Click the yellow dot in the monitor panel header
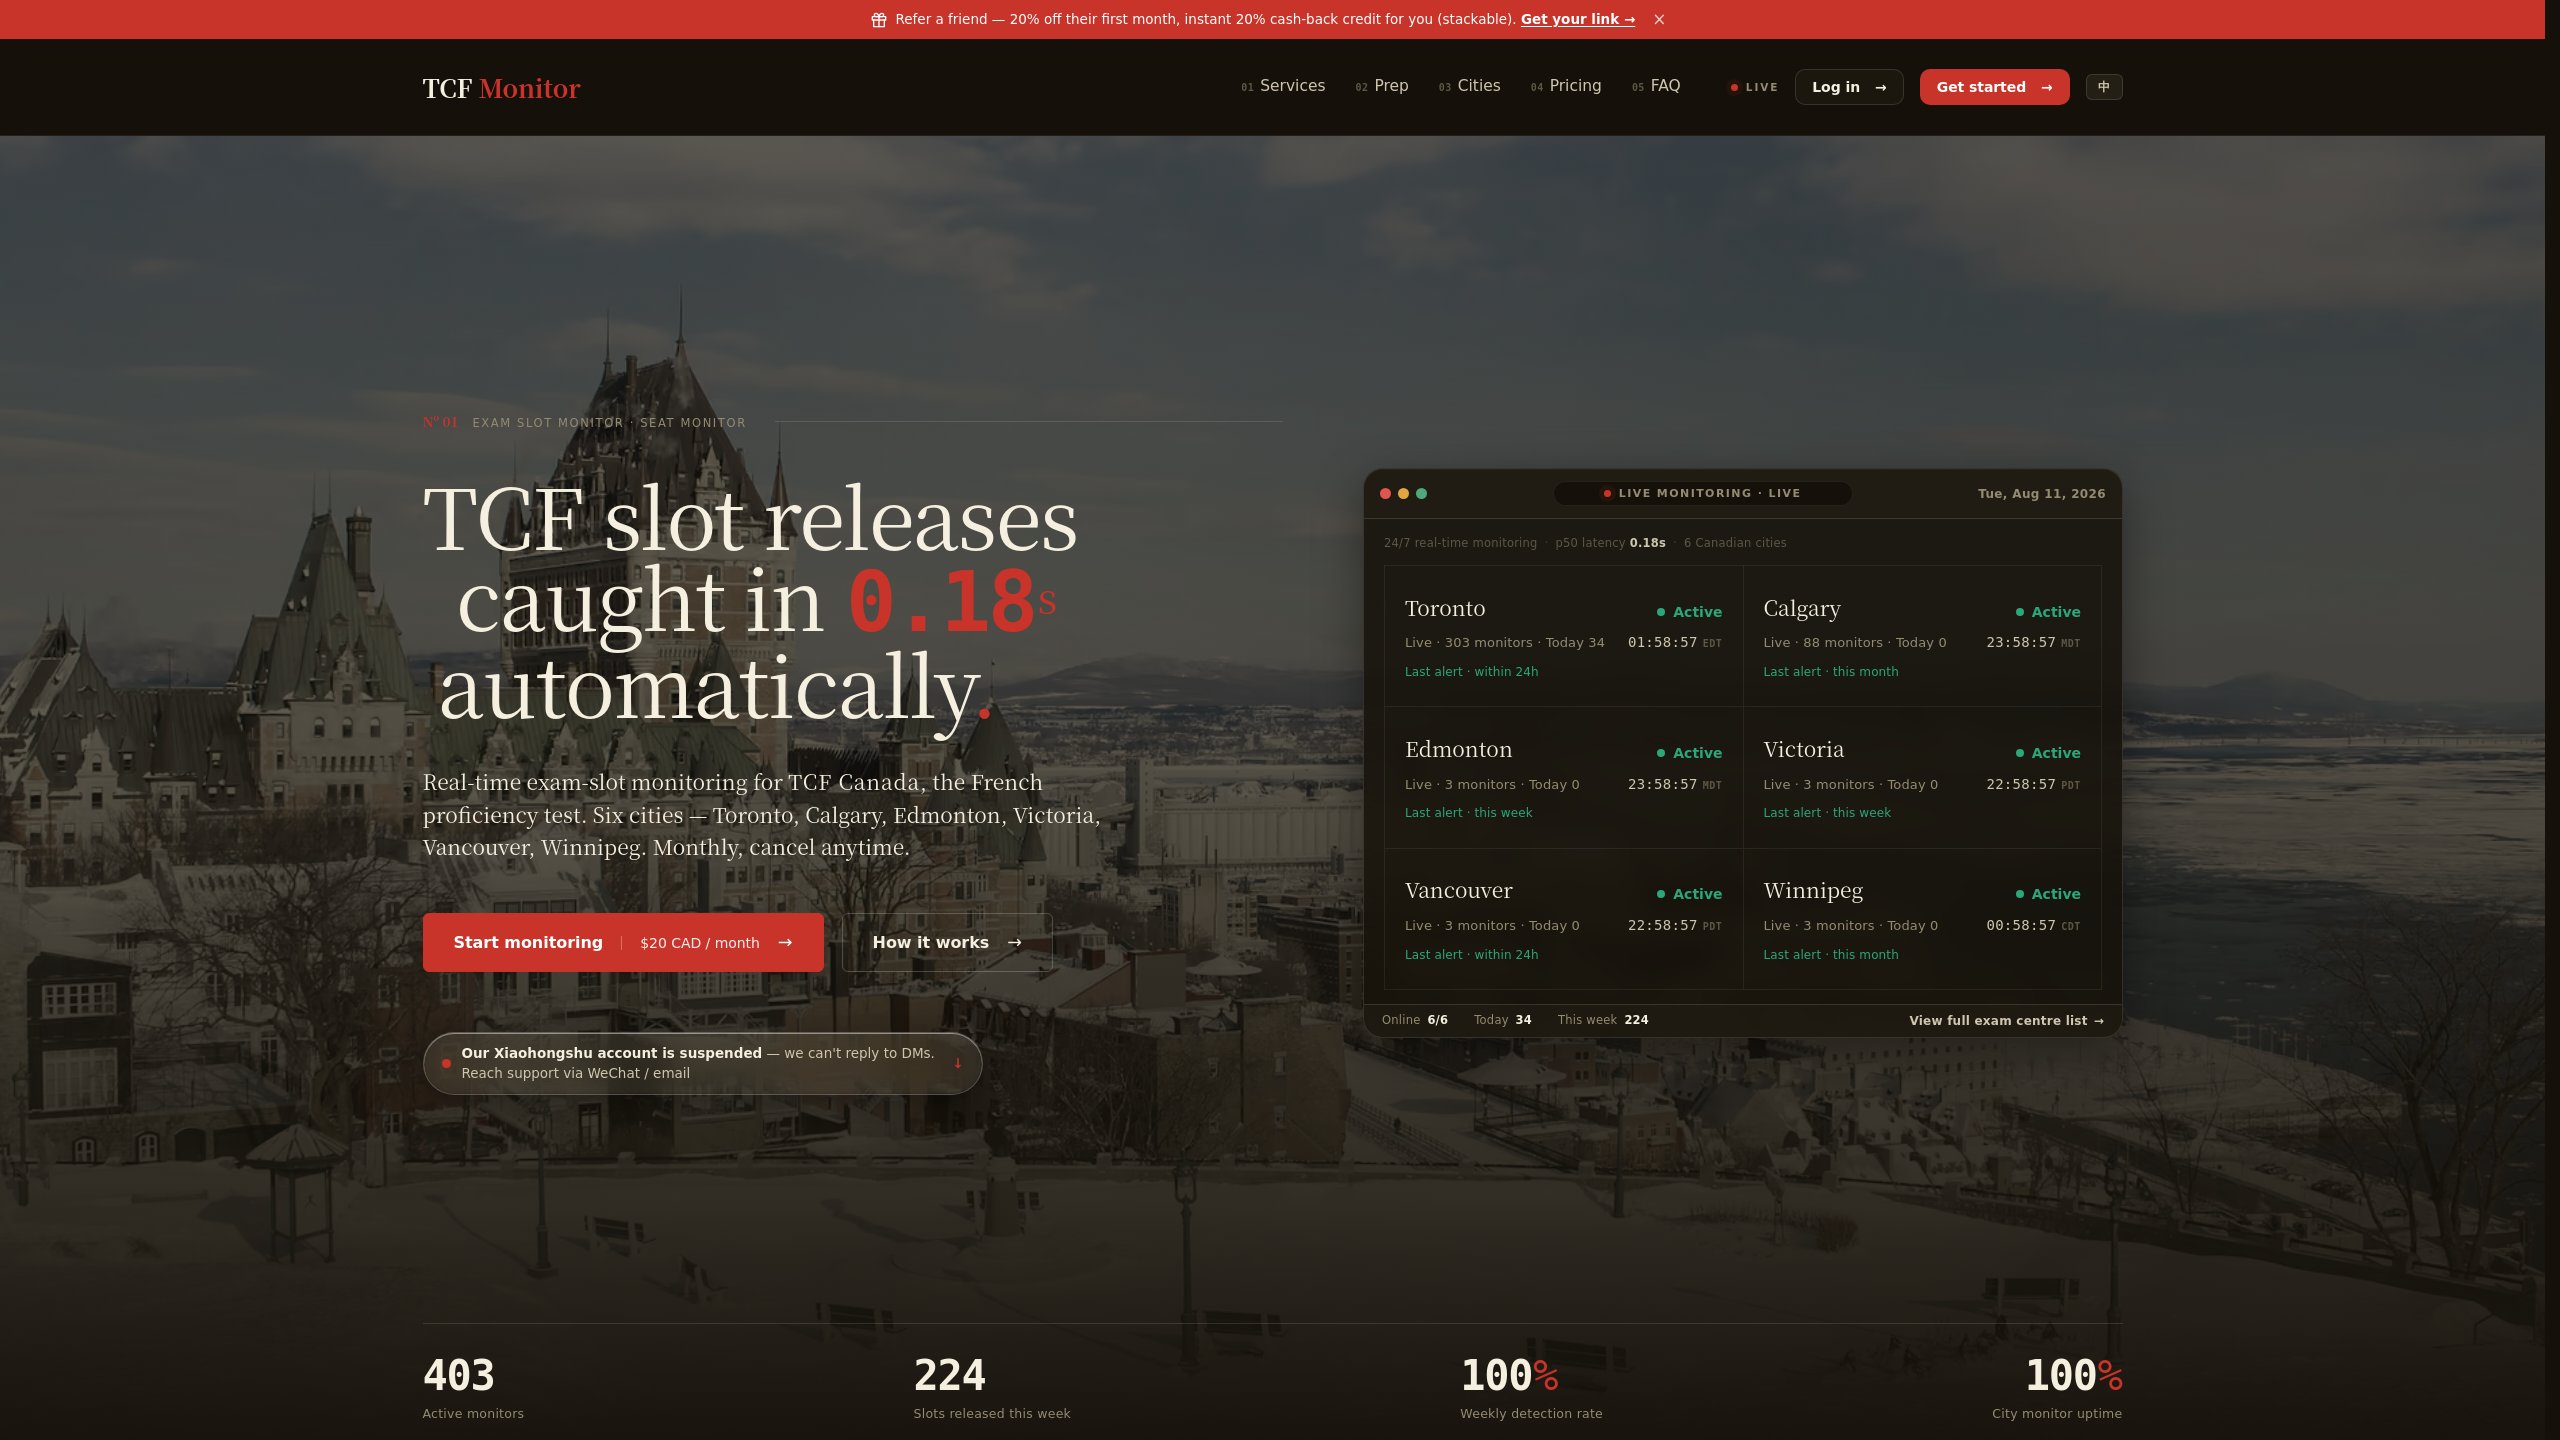Screen dimensions: 2560x1440 pyautogui.click(x=1403, y=493)
